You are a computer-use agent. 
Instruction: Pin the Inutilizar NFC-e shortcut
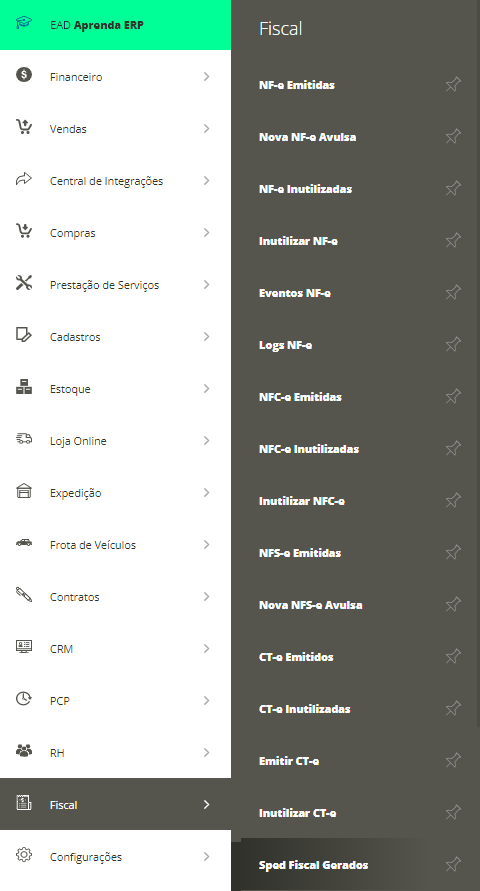coord(453,501)
